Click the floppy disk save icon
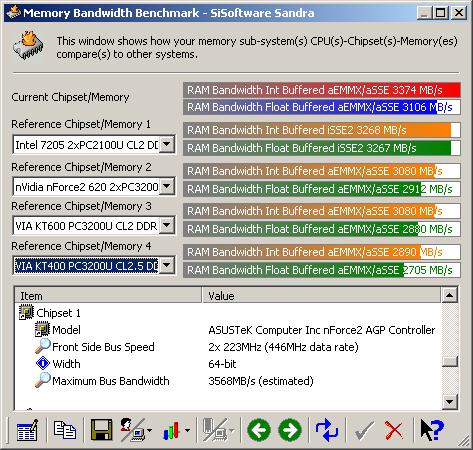The width and height of the screenshot is (473, 450). coord(102,430)
